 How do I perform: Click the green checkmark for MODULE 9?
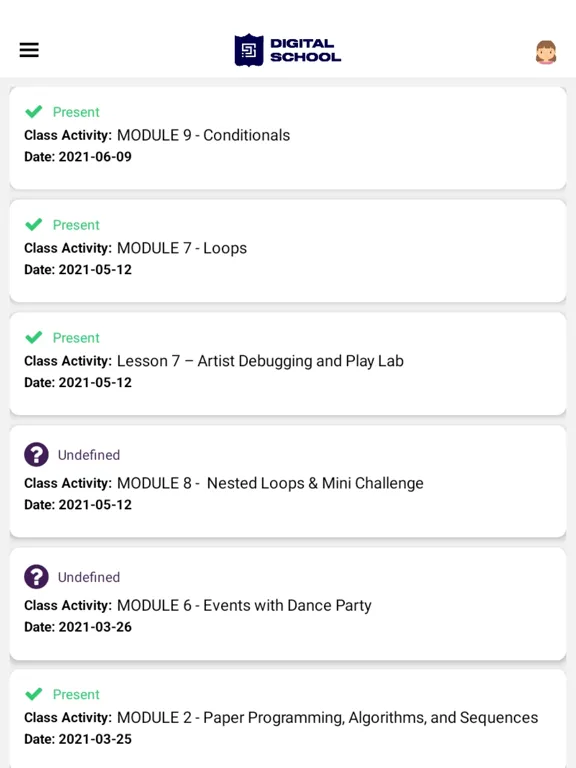tap(34, 112)
